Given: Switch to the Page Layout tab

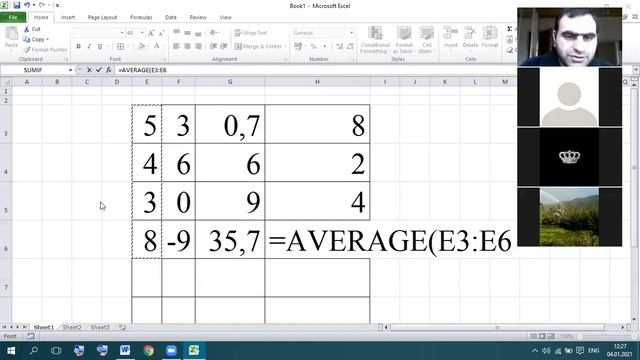Looking at the screenshot, I should coord(102,17).
